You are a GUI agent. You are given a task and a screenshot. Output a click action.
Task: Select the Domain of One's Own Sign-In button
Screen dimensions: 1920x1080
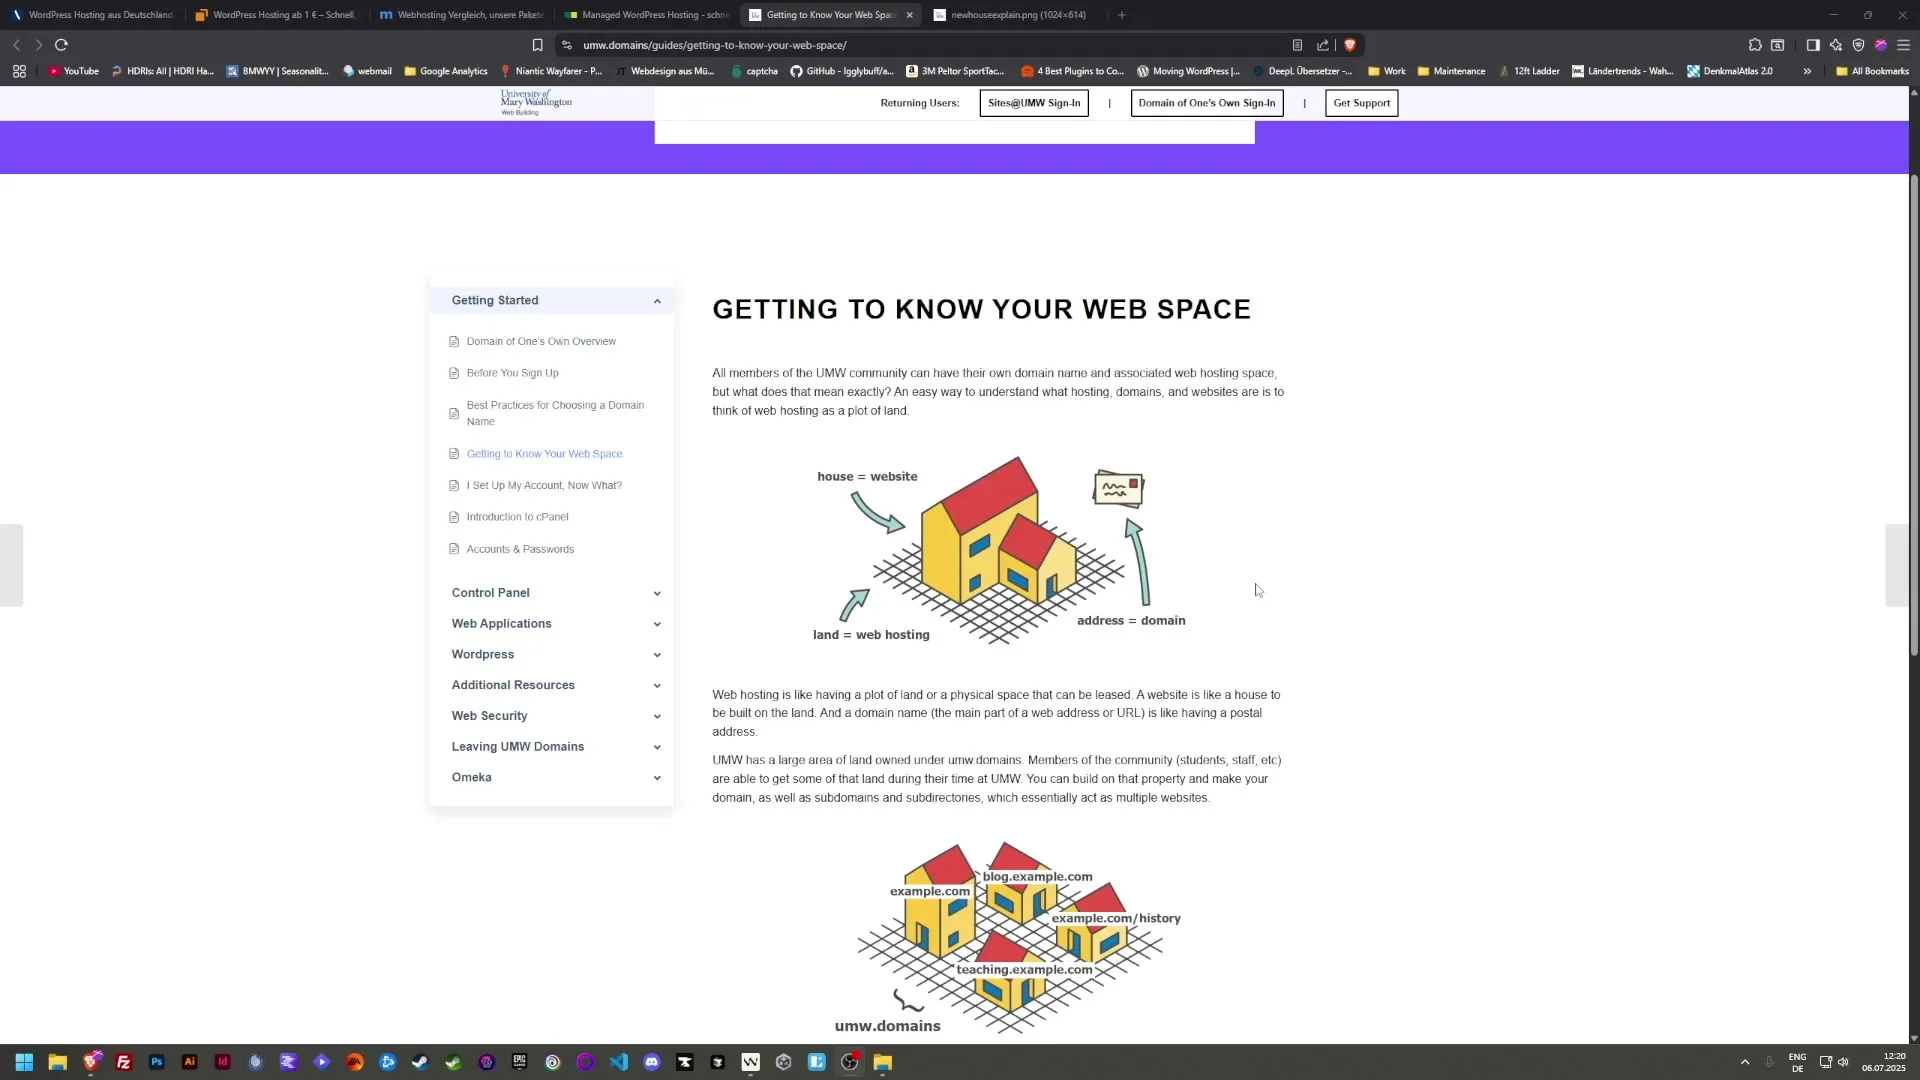point(1206,103)
